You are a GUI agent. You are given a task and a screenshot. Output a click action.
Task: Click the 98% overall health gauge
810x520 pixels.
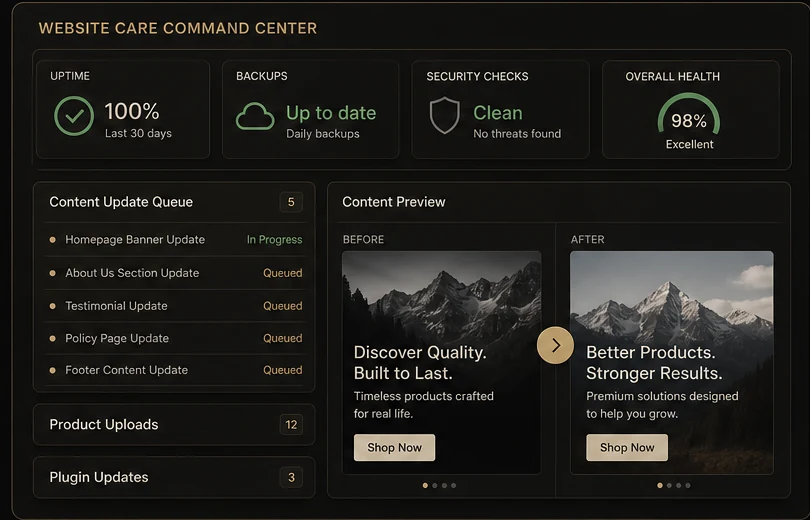tap(689, 115)
